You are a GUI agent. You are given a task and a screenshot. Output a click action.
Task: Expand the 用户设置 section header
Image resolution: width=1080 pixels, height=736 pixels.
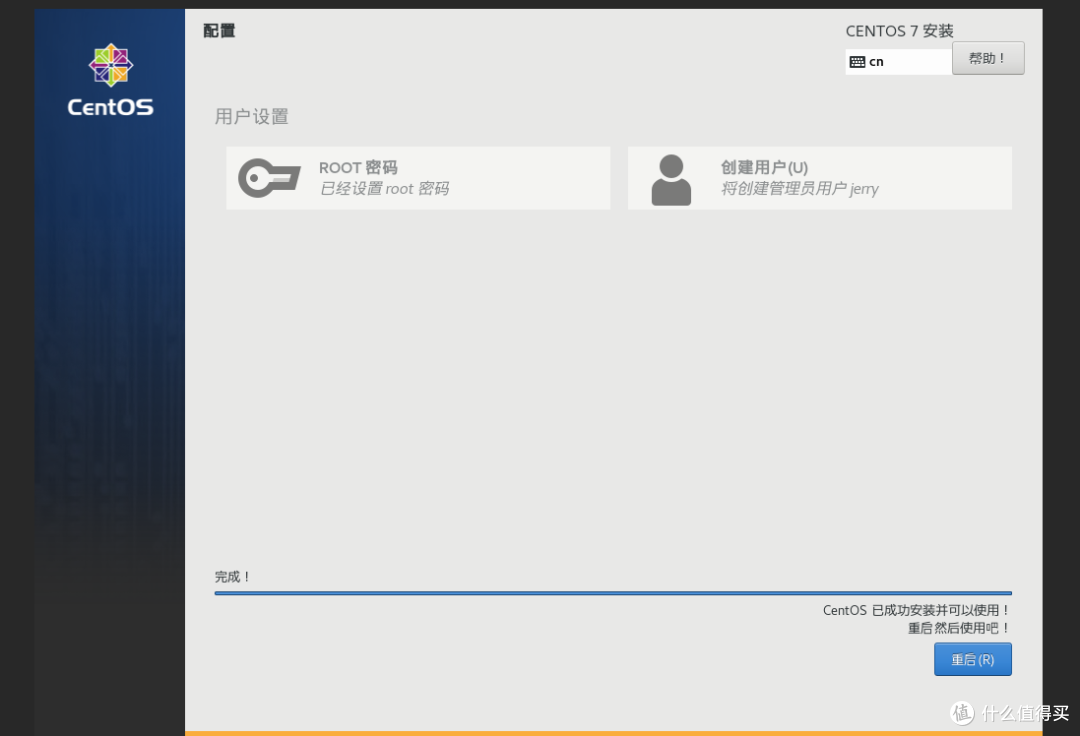(x=251, y=117)
